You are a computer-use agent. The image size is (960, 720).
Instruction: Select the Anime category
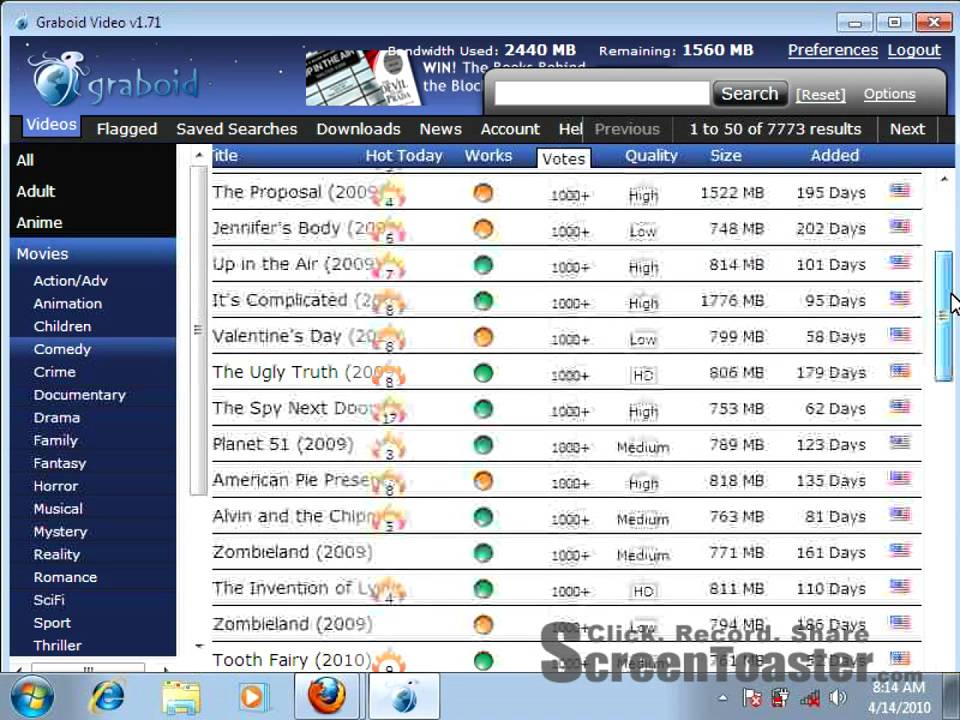[93, 222]
